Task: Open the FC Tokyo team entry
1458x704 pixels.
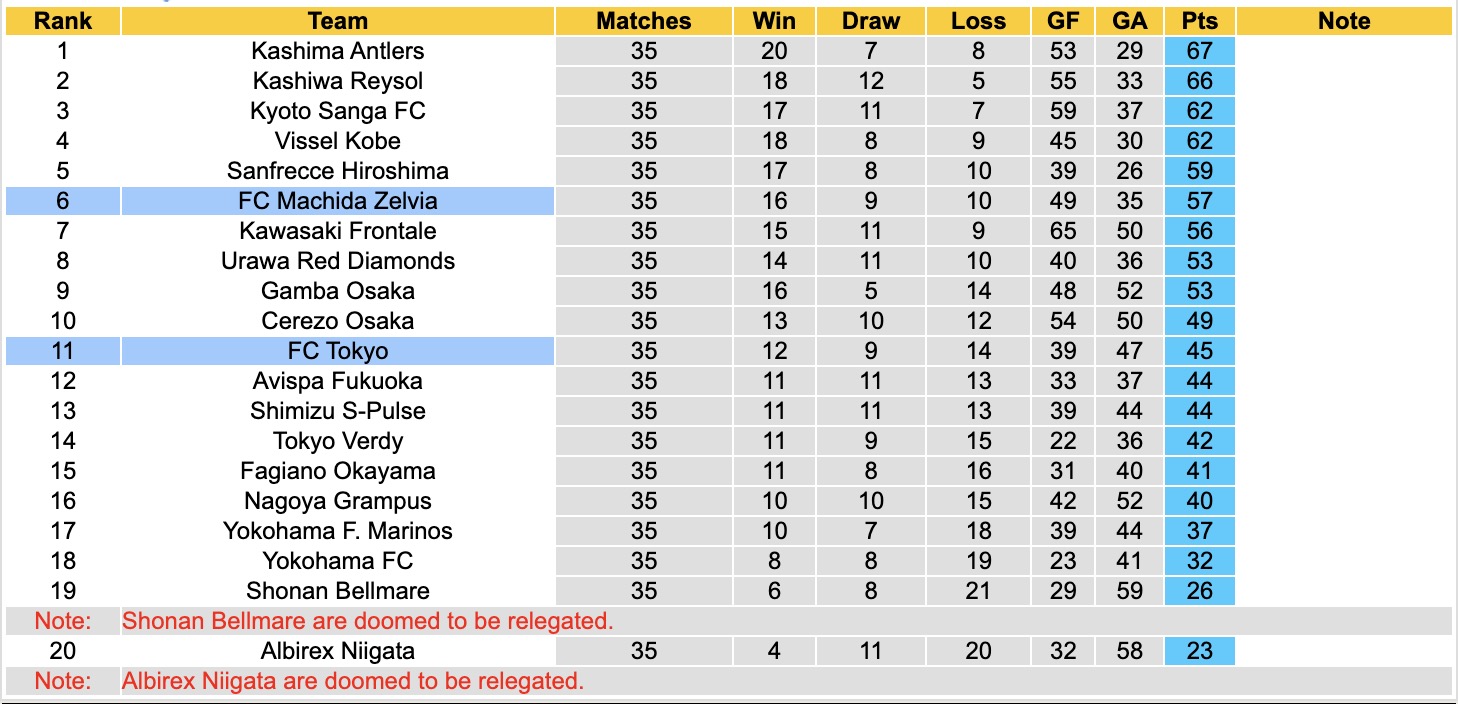Action: 338,351
